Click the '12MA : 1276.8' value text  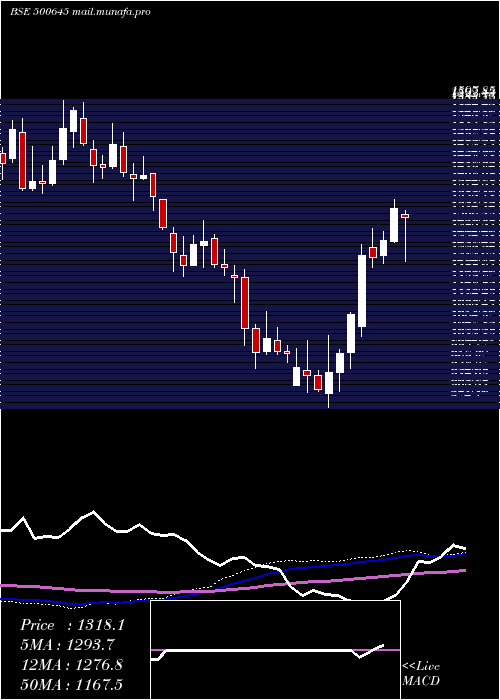(x=72, y=665)
